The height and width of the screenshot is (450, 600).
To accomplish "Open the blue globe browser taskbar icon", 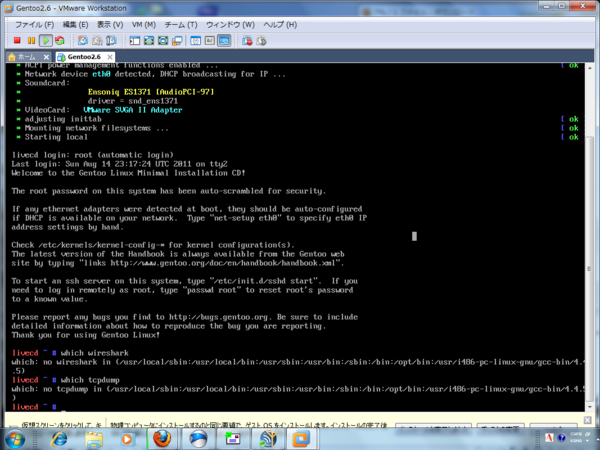I will tap(198, 439).
